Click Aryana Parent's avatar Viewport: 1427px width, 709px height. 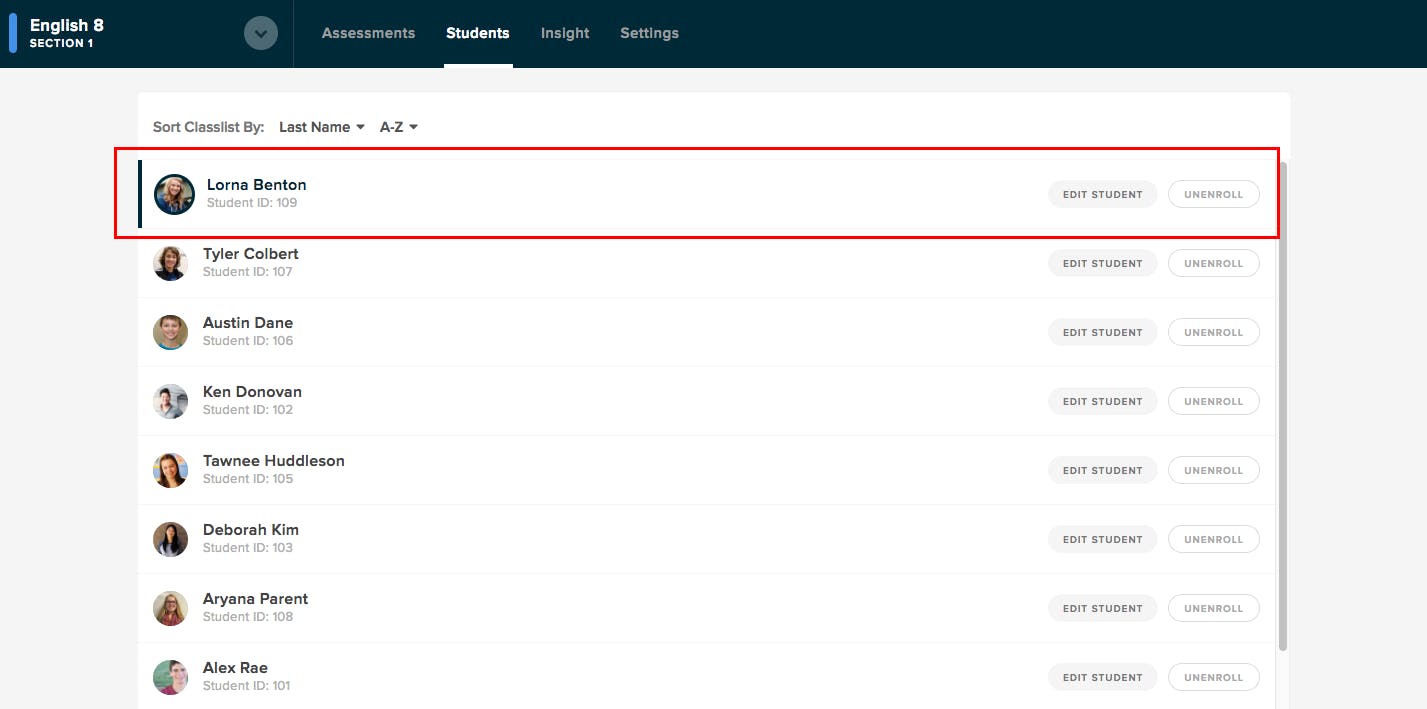coord(170,608)
